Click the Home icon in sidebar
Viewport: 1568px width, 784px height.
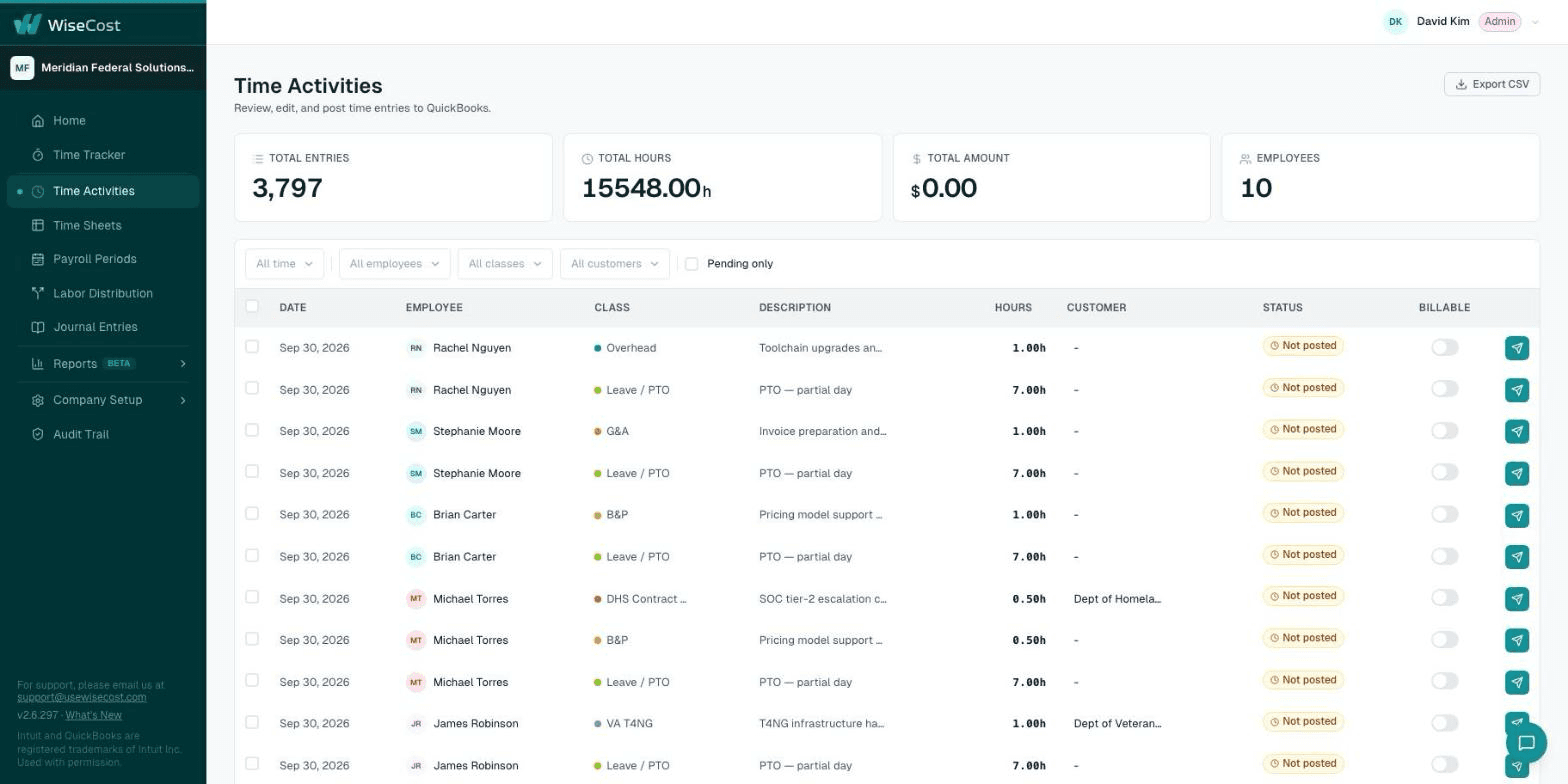tap(38, 121)
